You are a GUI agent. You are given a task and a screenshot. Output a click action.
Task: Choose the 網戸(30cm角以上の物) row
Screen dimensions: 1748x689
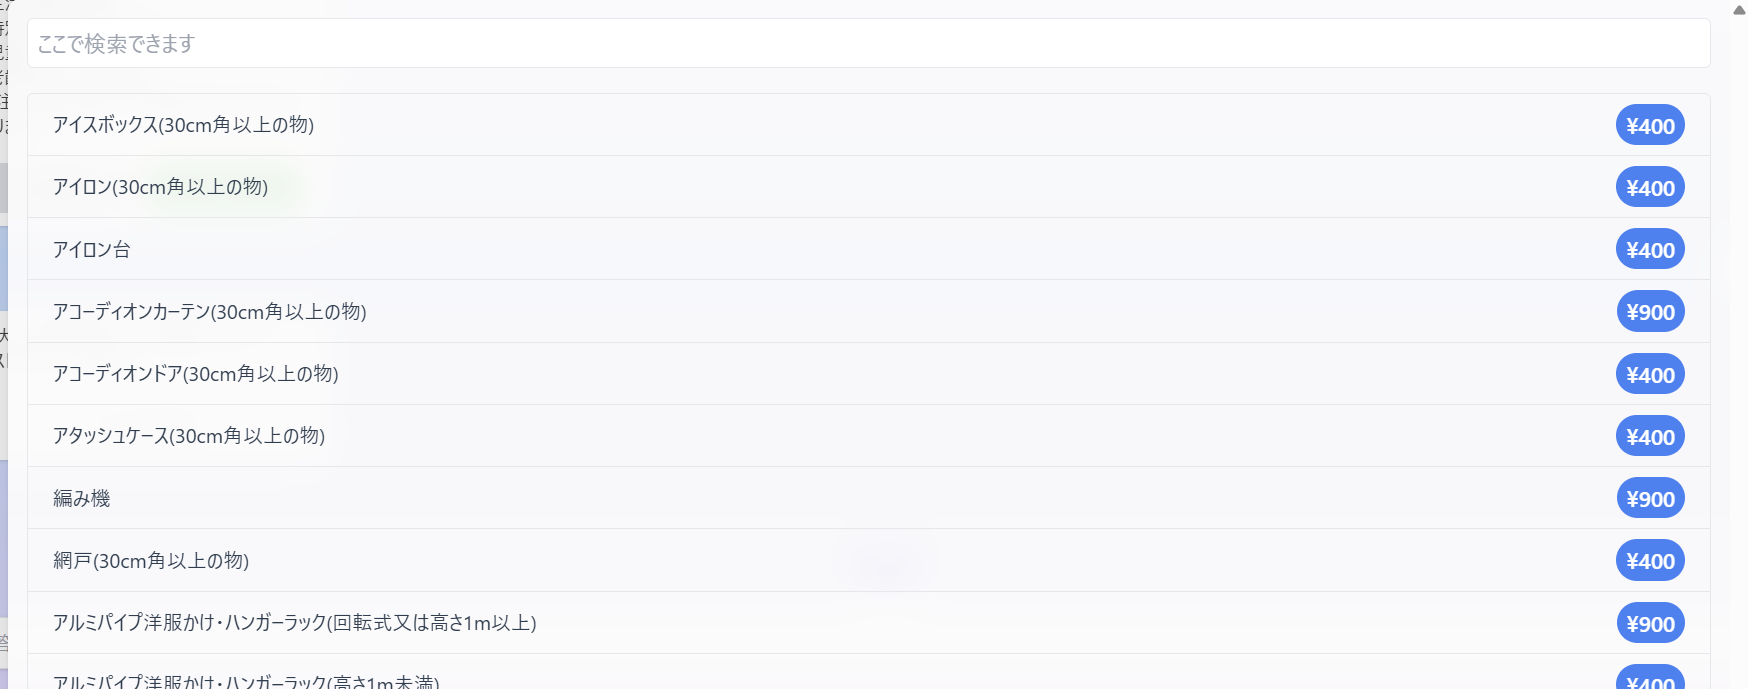151,561
